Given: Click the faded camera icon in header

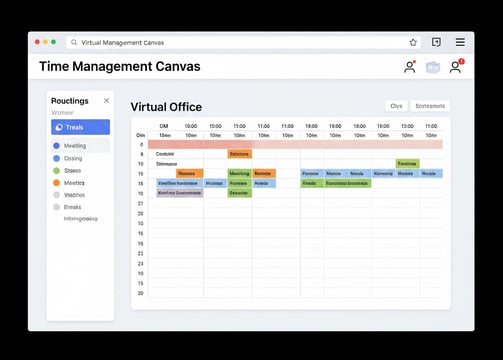Looking at the screenshot, I should [433, 67].
